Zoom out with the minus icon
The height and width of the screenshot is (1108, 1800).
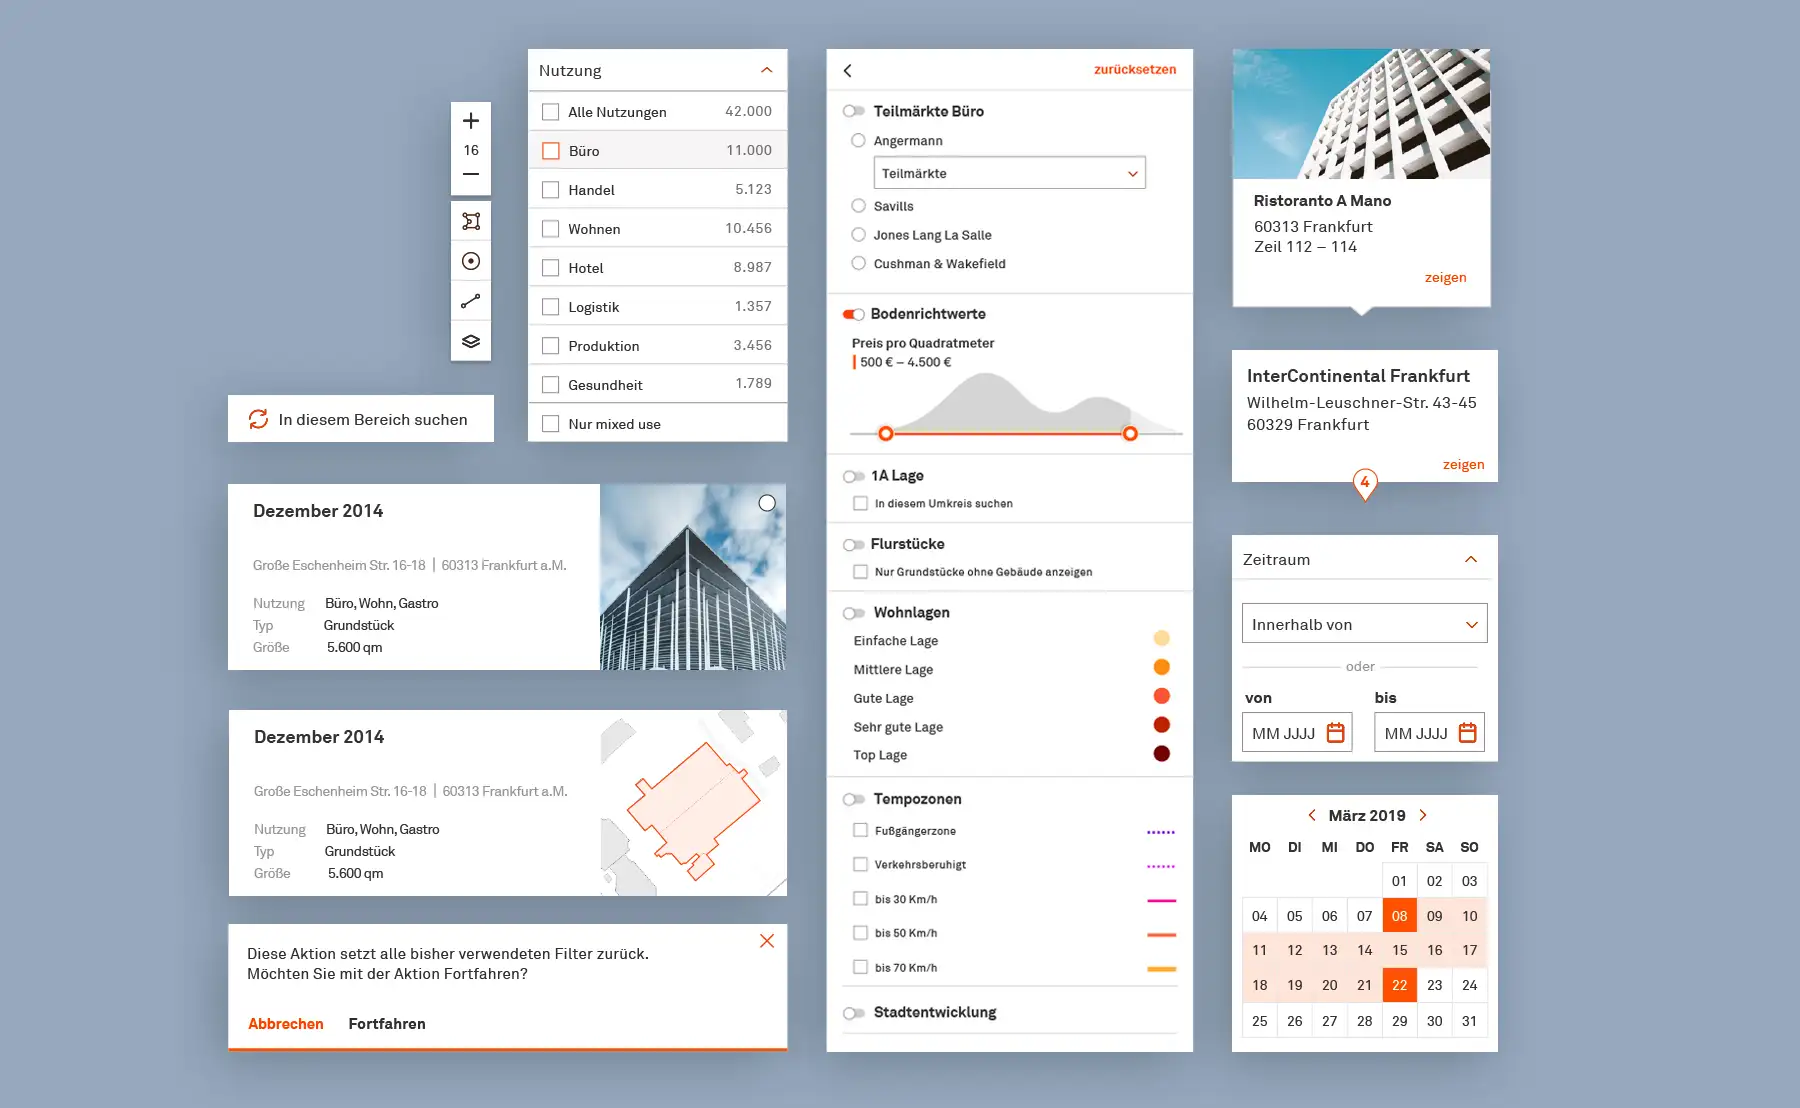pyautogui.click(x=471, y=174)
